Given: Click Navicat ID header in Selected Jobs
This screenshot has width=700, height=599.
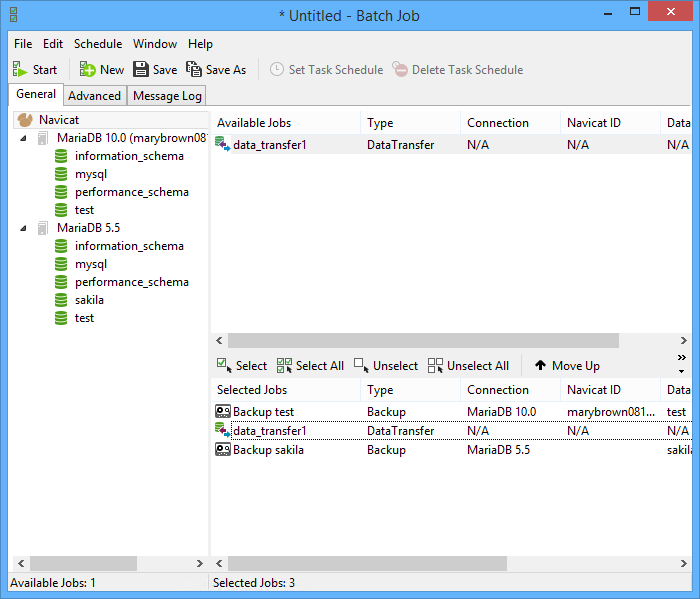Looking at the screenshot, I should pyautogui.click(x=610, y=390).
